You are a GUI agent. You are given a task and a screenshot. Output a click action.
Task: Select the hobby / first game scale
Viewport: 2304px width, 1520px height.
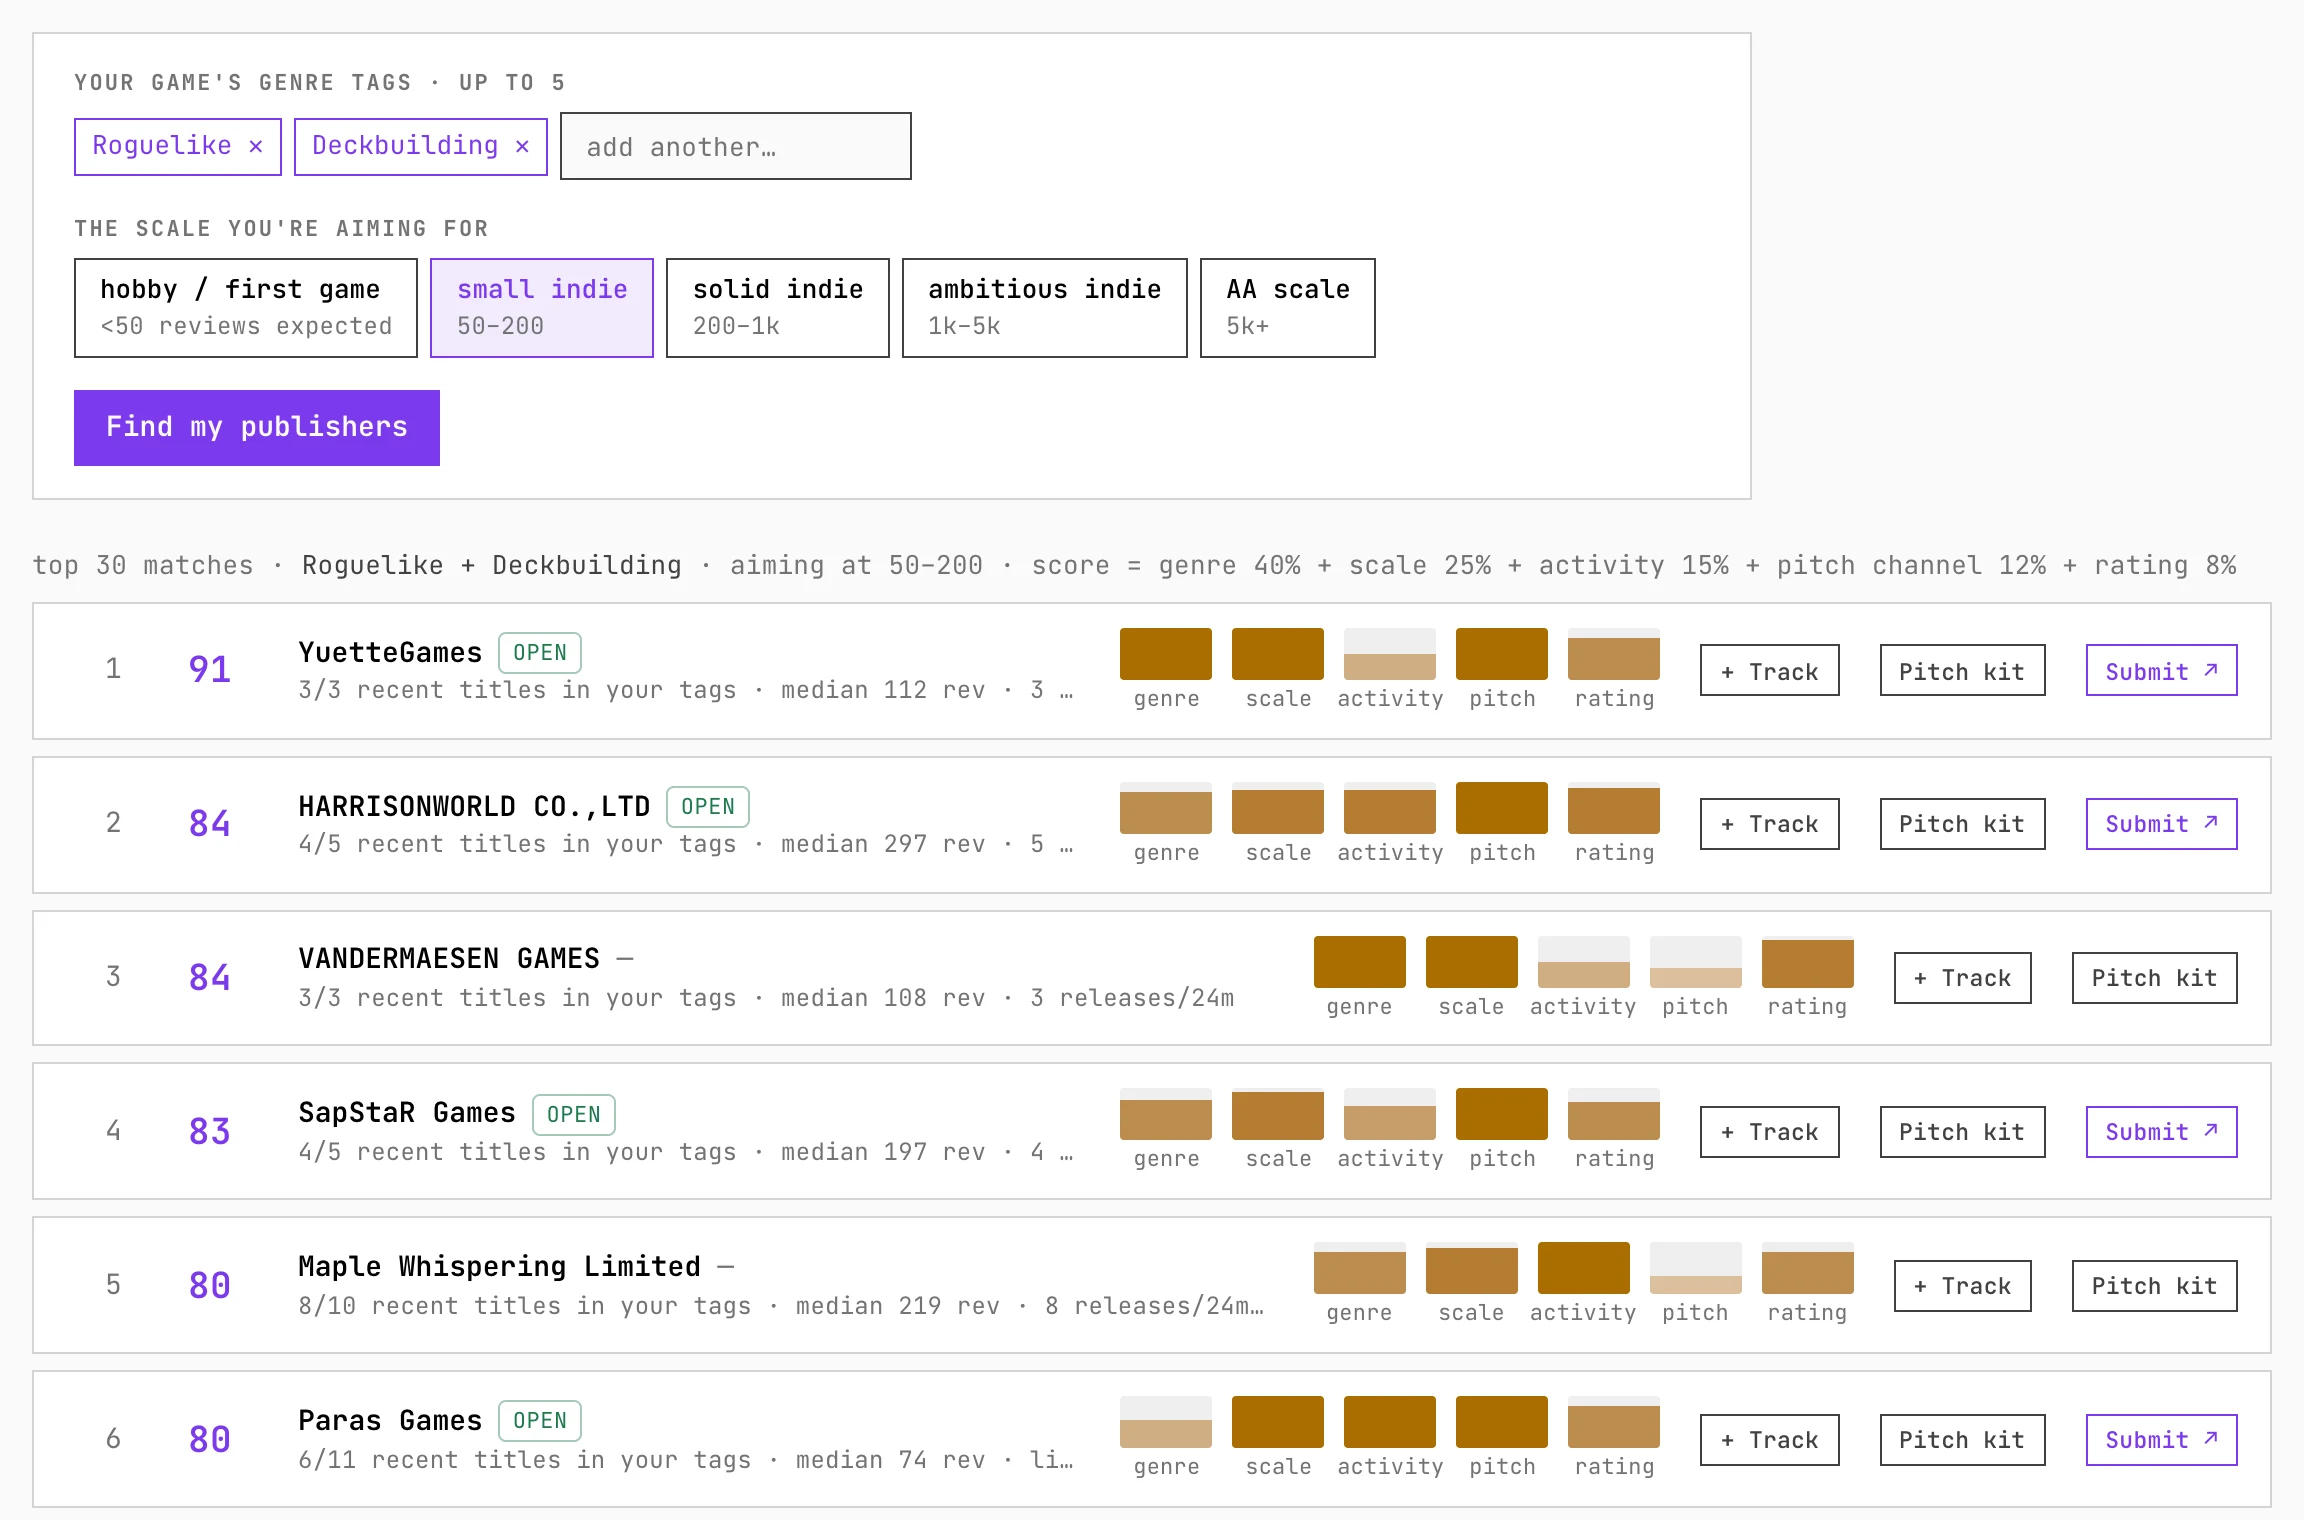pos(246,308)
